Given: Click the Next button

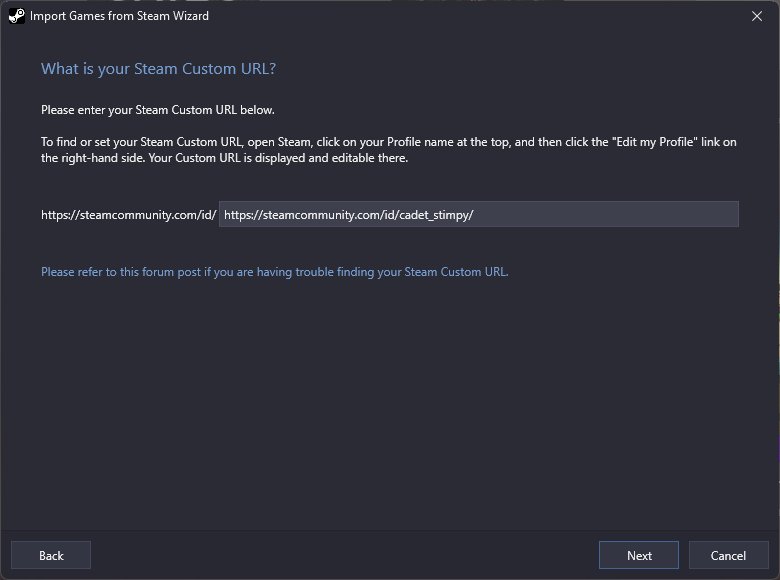Looking at the screenshot, I should point(639,555).
